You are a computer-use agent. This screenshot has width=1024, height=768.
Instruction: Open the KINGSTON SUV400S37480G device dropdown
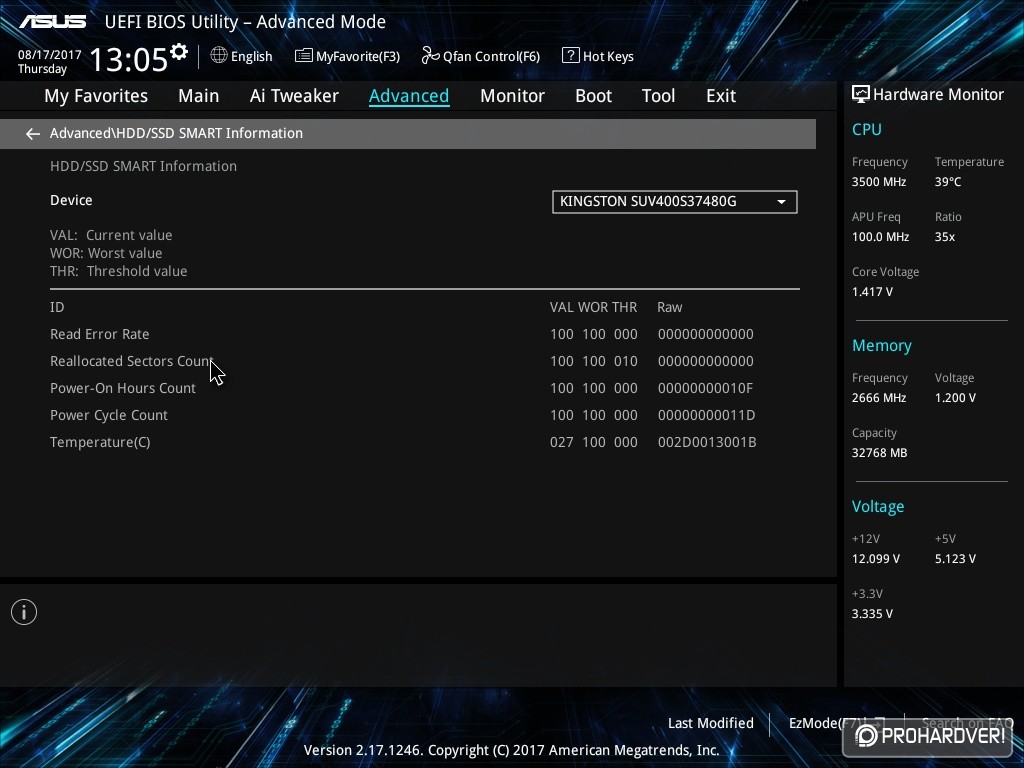click(x=675, y=202)
